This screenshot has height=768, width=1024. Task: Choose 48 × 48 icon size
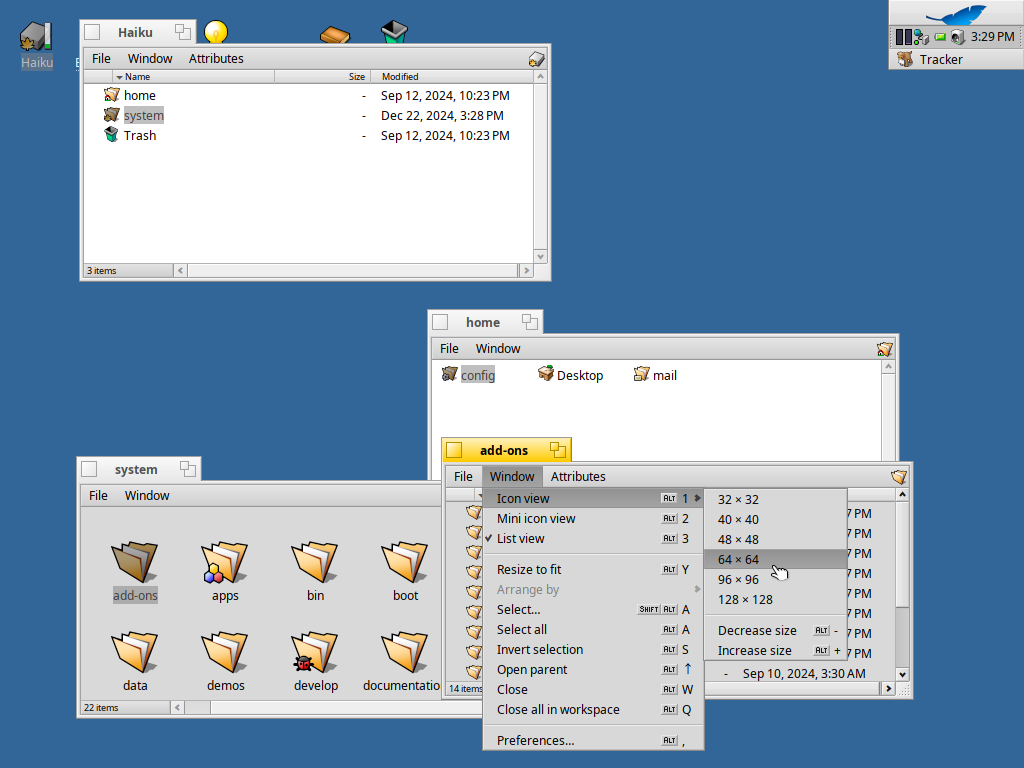coord(775,540)
